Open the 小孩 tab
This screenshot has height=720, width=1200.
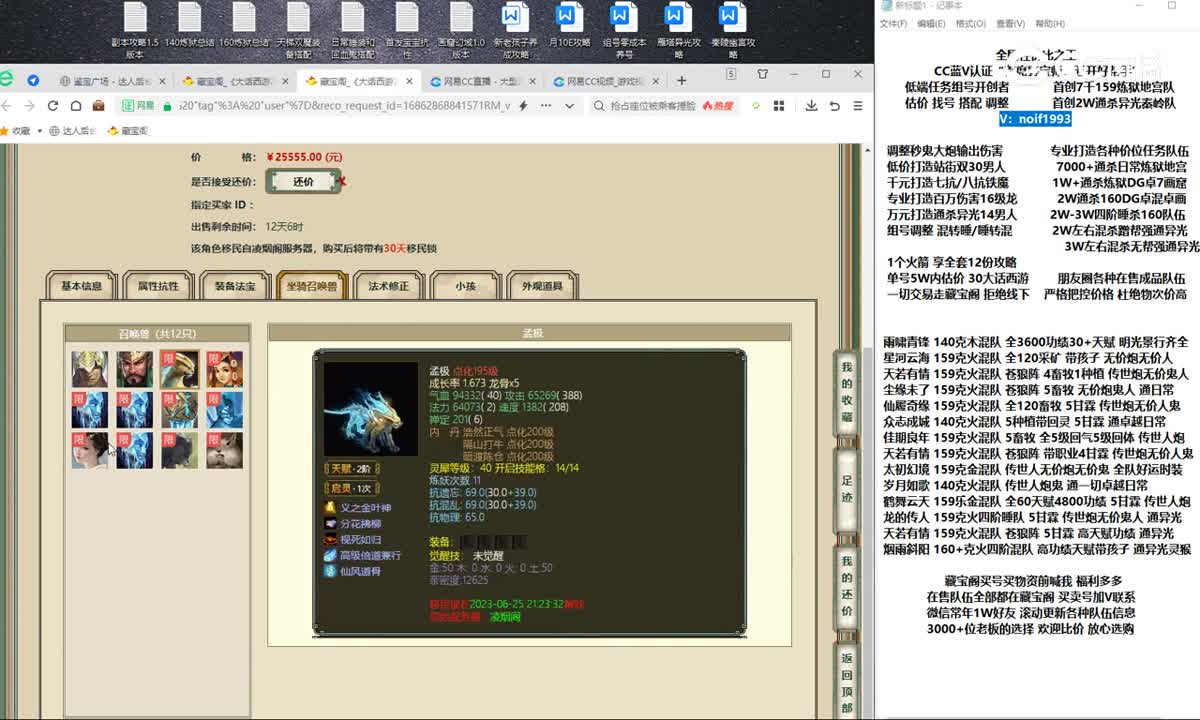coord(465,286)
